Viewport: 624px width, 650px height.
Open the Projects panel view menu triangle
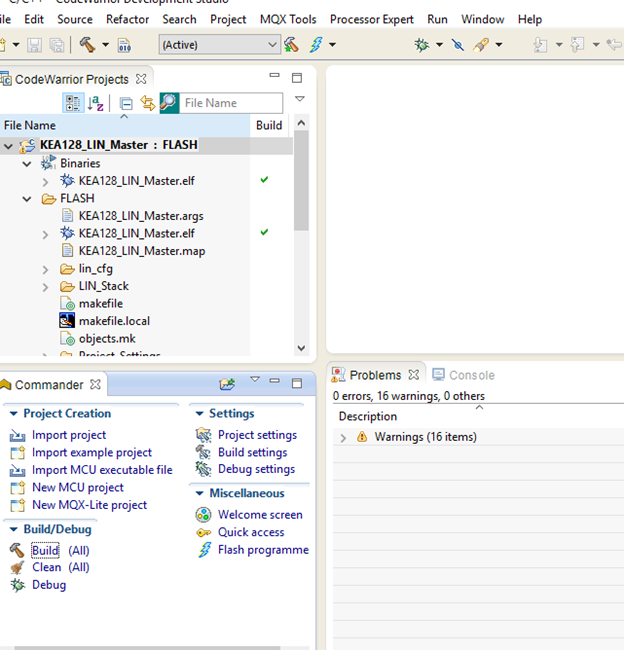(x=300, y=99)
